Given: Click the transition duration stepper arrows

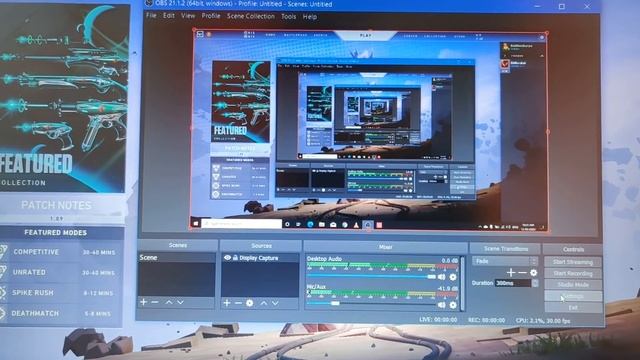Looking at the screenshot, I should (535, 283).
